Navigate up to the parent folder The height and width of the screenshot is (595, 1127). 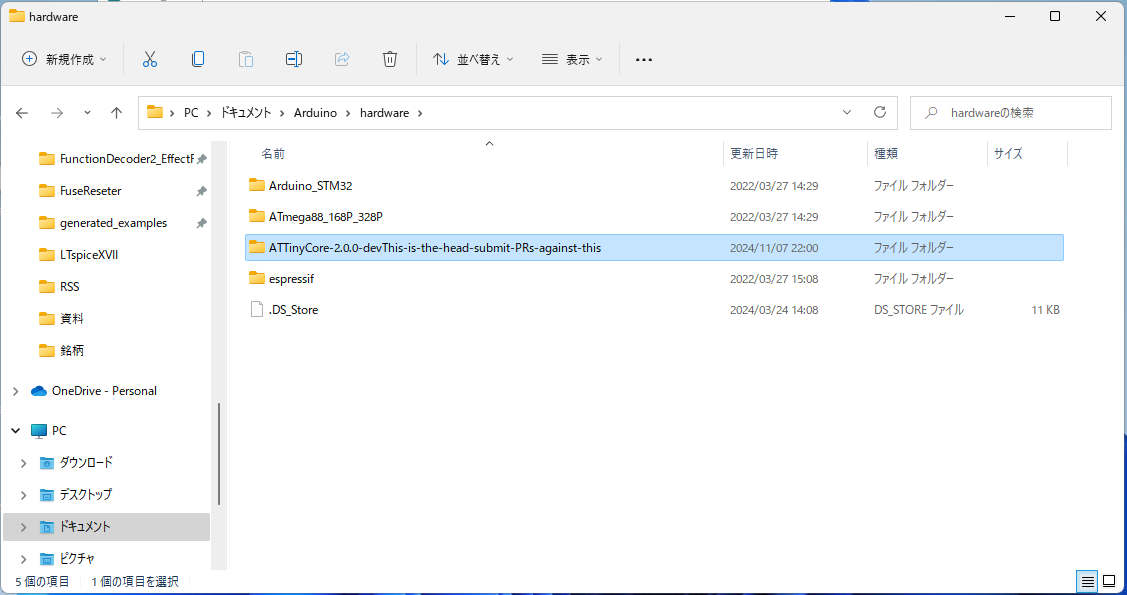click(115, 112)
